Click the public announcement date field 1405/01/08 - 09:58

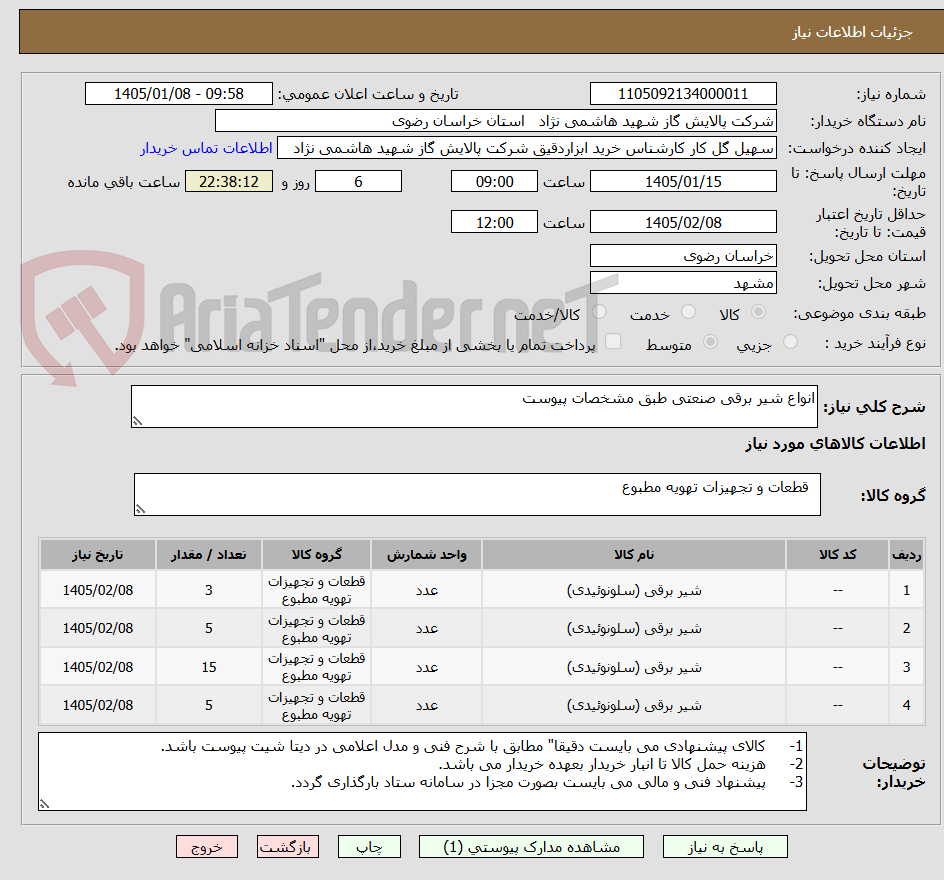[x=179, y=94]
